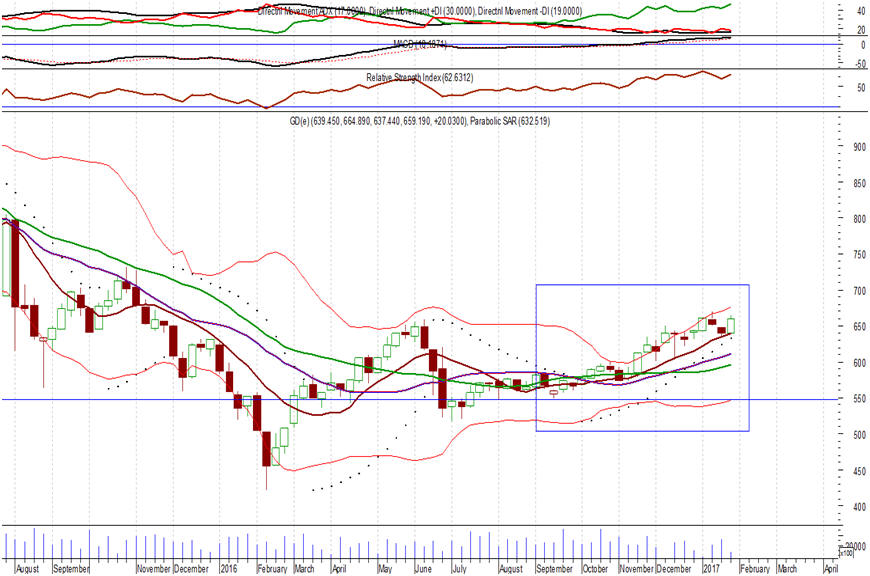Click the -50 label on MACD axis

[x=859, y=64]
